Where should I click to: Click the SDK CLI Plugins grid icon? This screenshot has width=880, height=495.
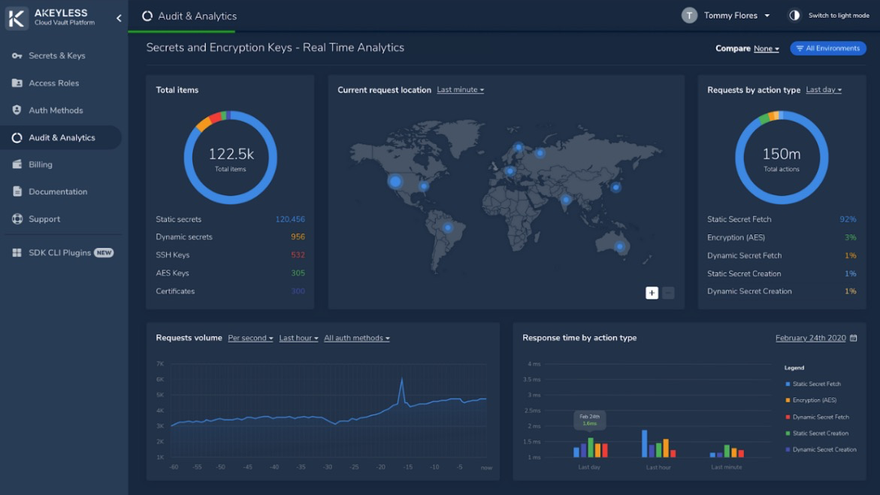[17, 253]
